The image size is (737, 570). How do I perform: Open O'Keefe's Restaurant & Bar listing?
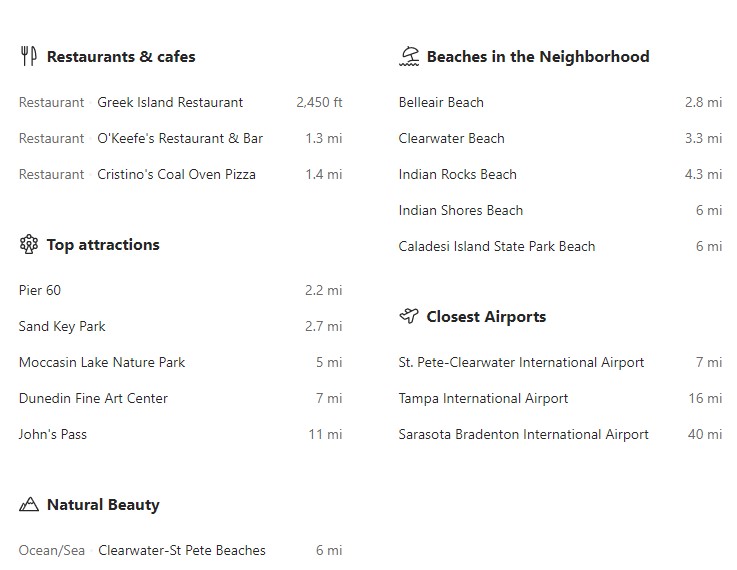(x=180, y=138)
